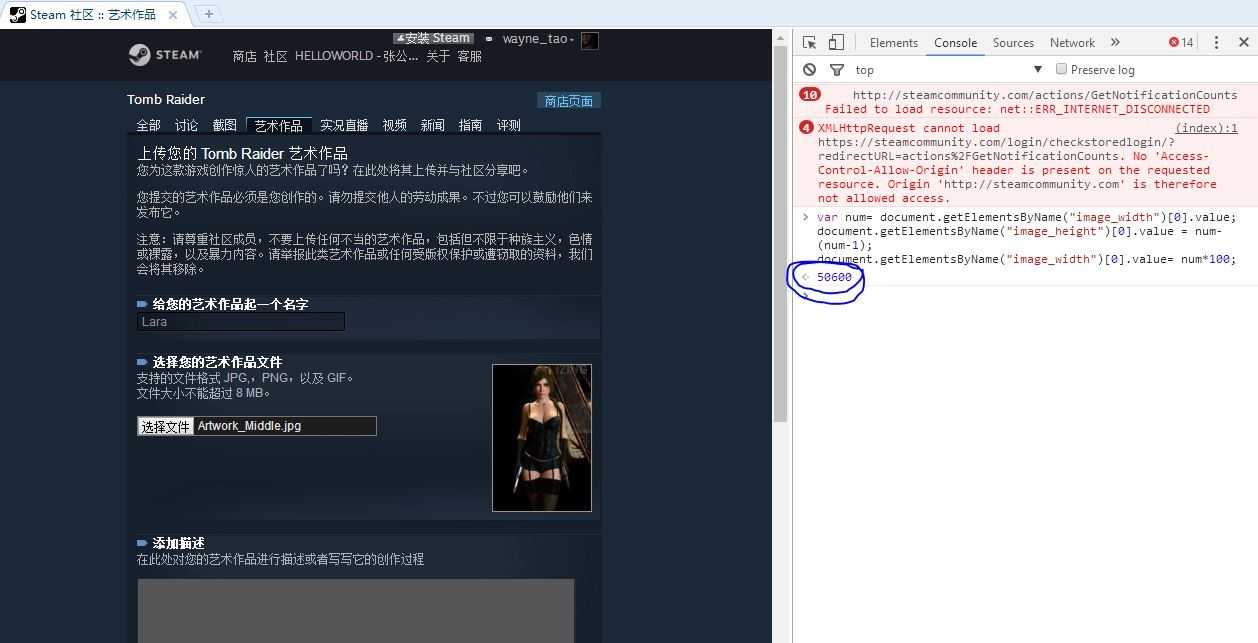
Task: Open the top execution context dropdown
Action: [x=947, y=69]
